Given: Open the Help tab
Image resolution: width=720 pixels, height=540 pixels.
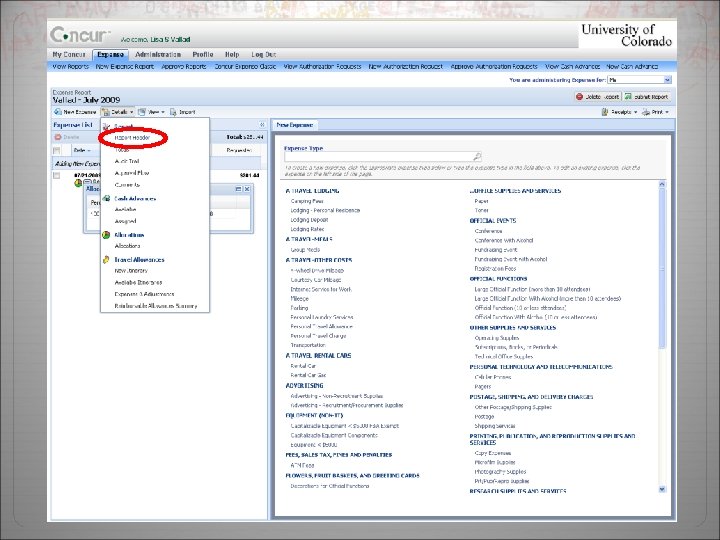Looking at the screenshot, I should 232,55.
